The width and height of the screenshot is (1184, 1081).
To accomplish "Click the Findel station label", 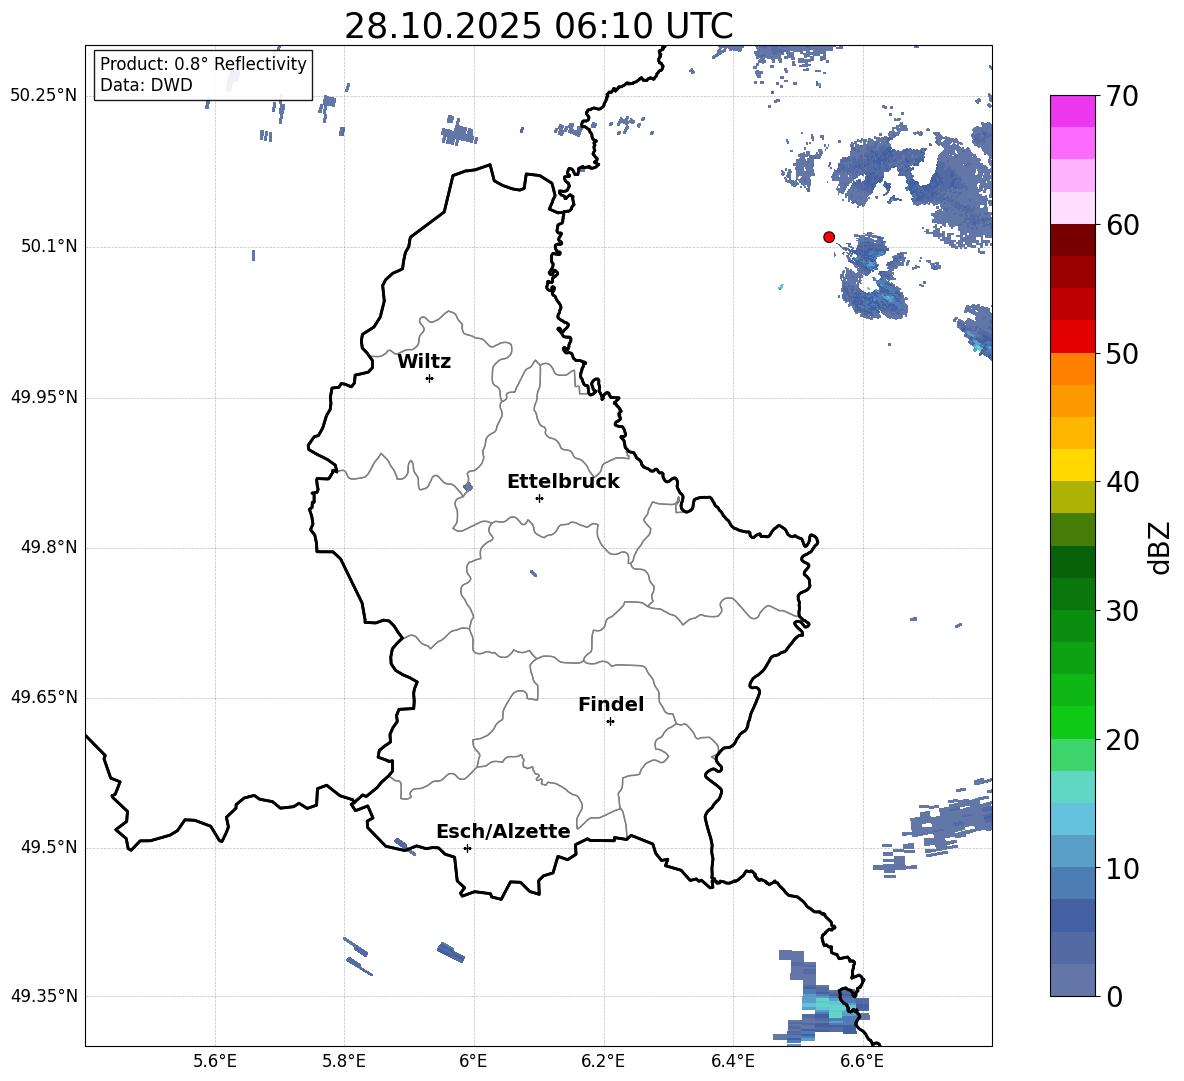I will [x=611, y=704].
